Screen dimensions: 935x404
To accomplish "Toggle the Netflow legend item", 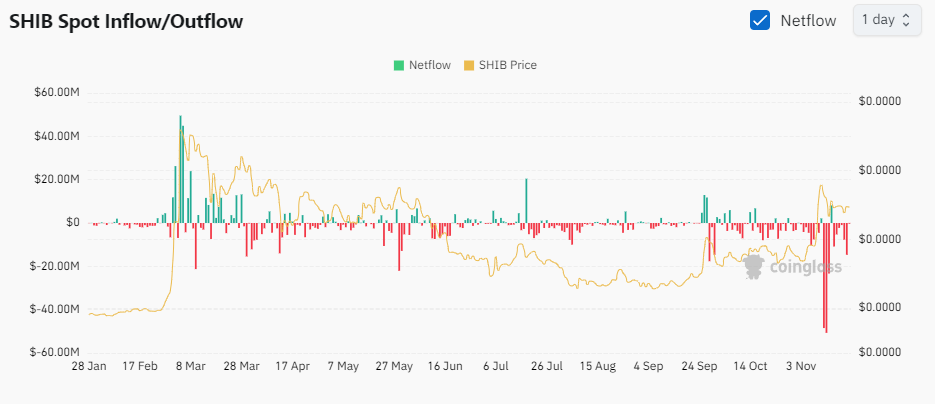I will 422,65.
